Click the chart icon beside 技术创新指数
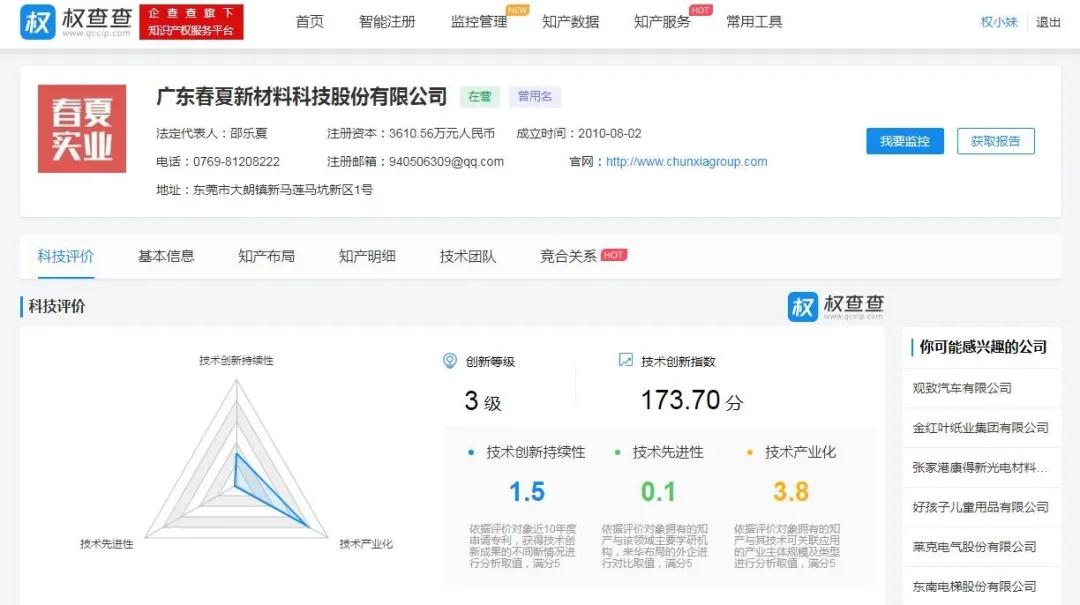1080x605 pixels. click(624, 362)
